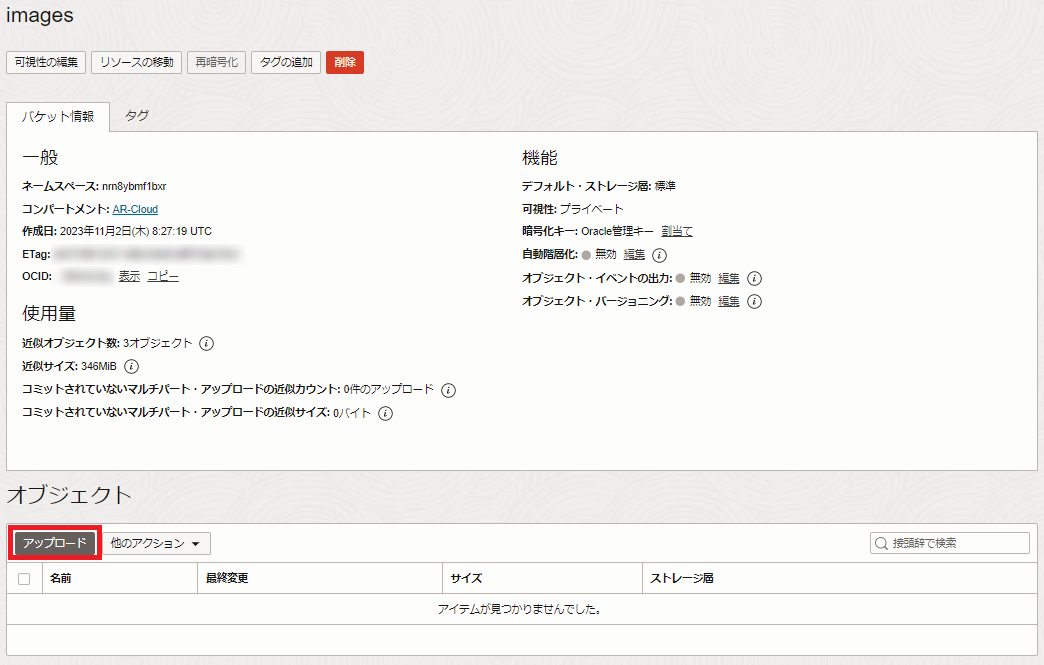Screen dimensions: 1044x665
Task: Click info icon beside オブジェクト・イベントの出力
Action: click(x=755, y=279)
